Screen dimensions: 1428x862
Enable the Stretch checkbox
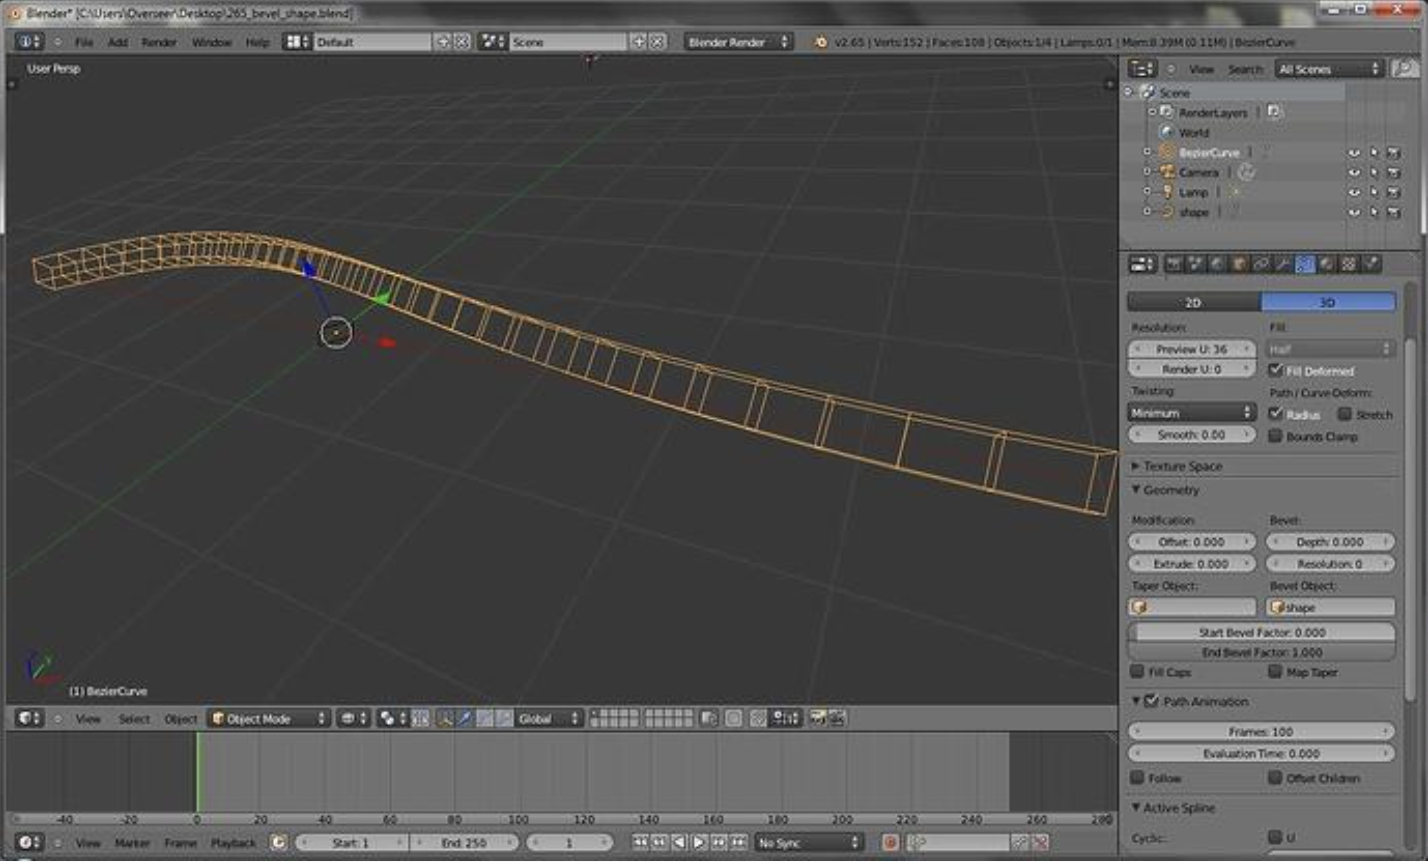point(1344,414)
